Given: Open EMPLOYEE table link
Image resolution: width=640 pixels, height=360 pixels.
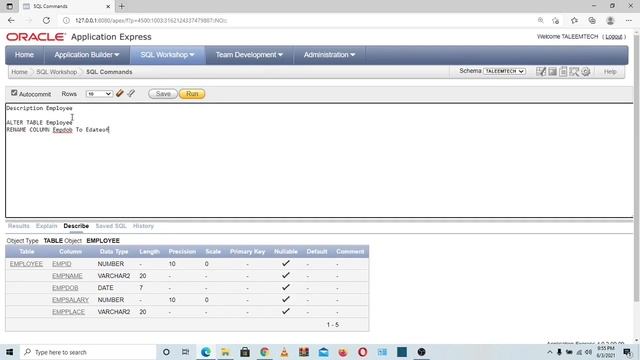Looking at the screenshot, I should pyautogui.click(x=26, y=264).
